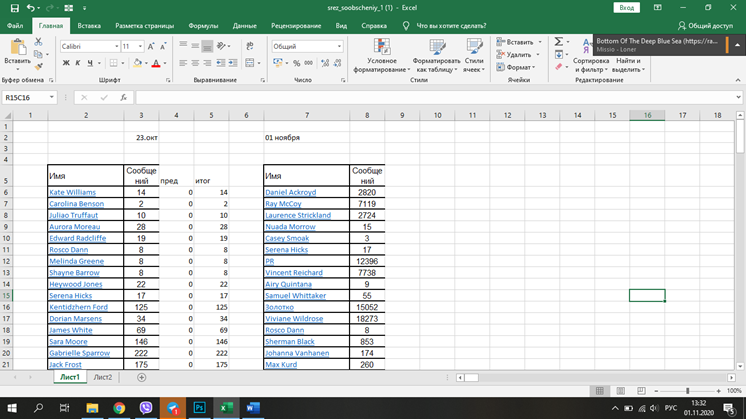This screenshot has width=747, height=420.
Task: Click the Fill down arrow icon
Action: (559, 54)
